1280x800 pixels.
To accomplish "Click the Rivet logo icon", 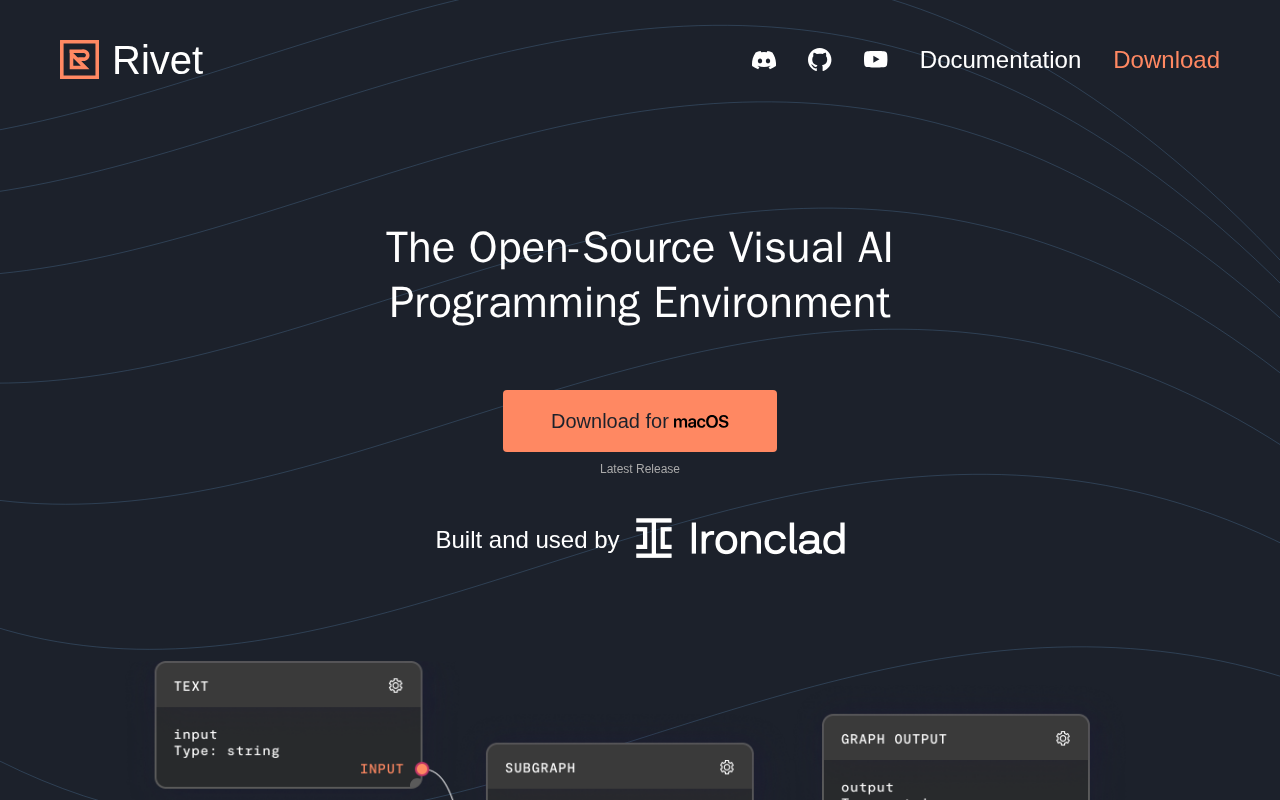I will (79, 59).
